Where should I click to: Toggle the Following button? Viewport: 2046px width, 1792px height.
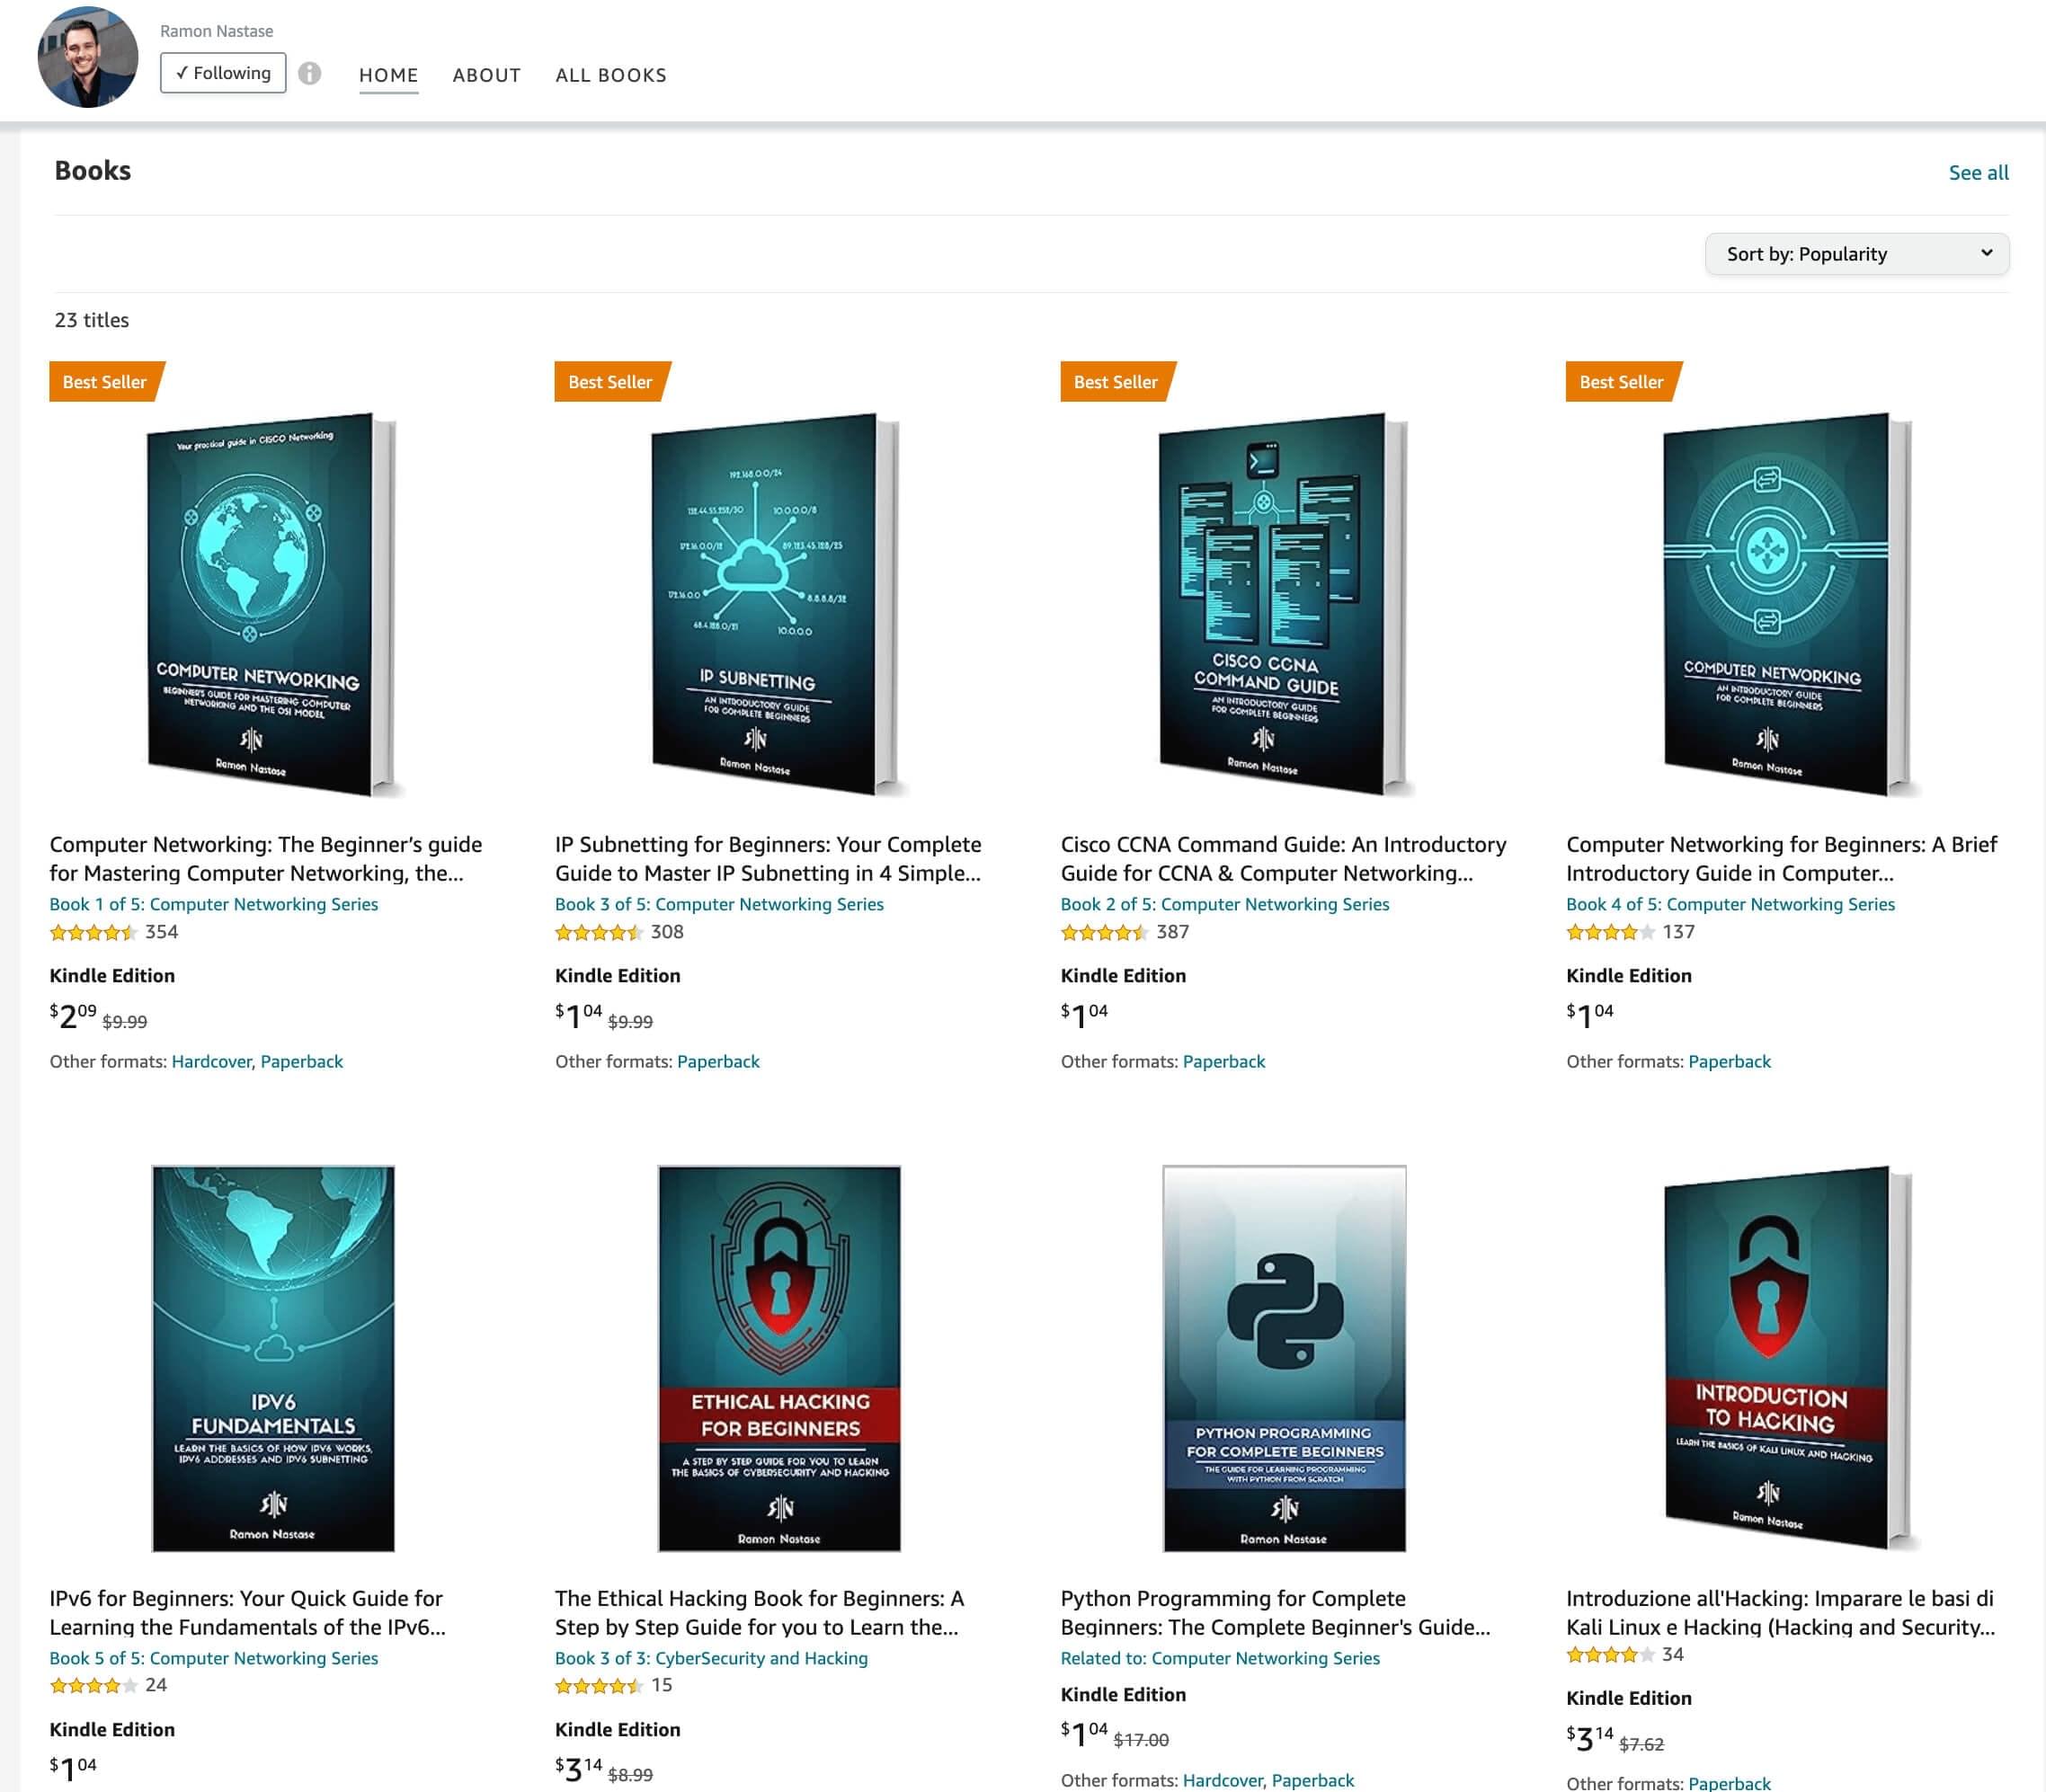click(223, 73)
